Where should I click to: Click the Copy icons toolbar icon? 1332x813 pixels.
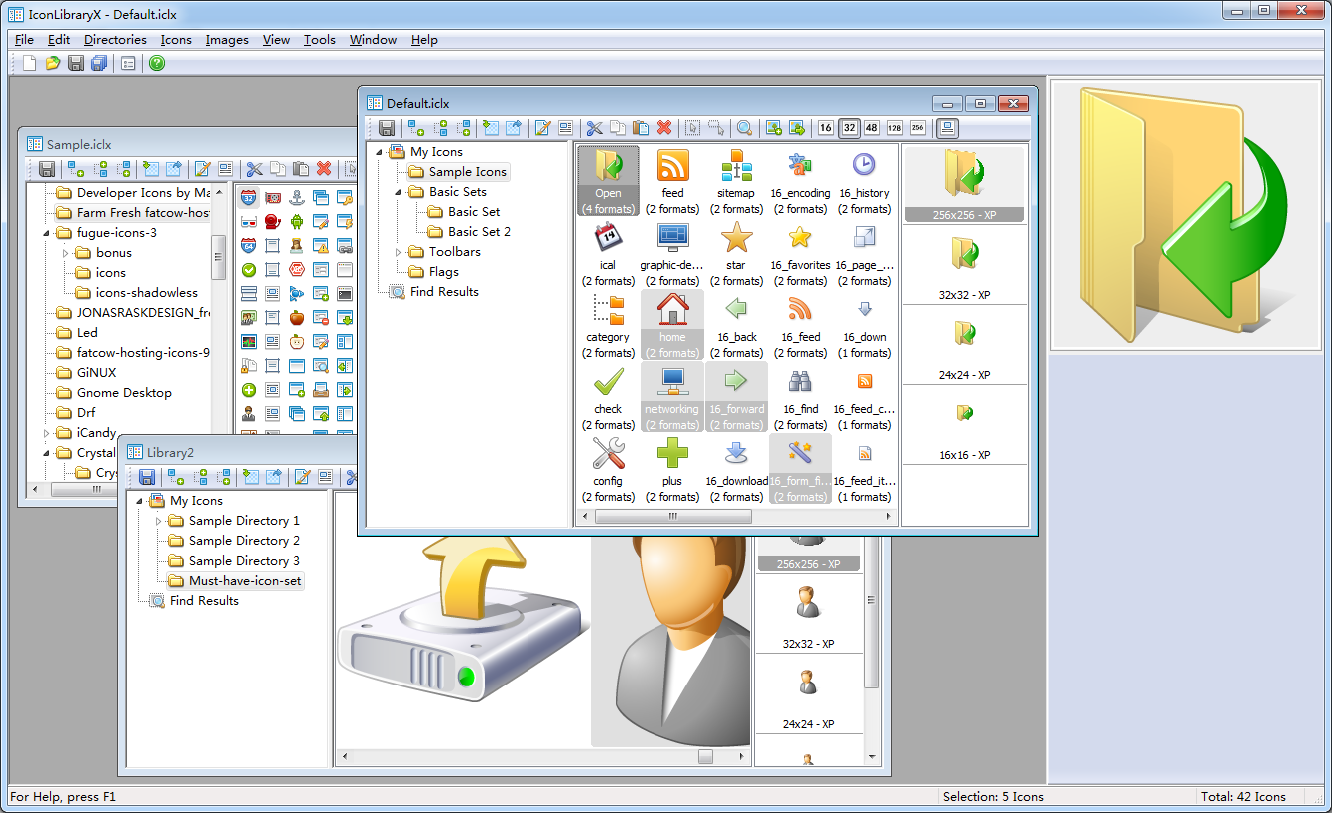619,128
